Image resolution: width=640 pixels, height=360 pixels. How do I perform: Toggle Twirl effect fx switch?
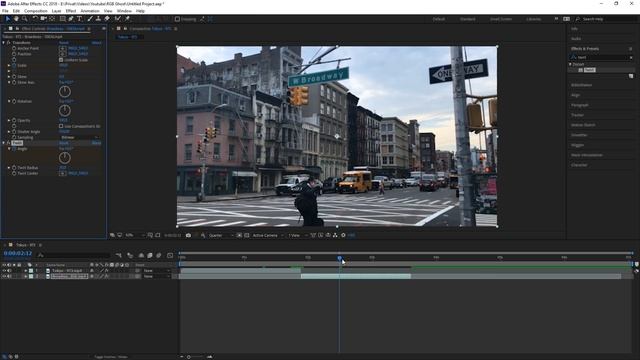[x=8, y=143]
